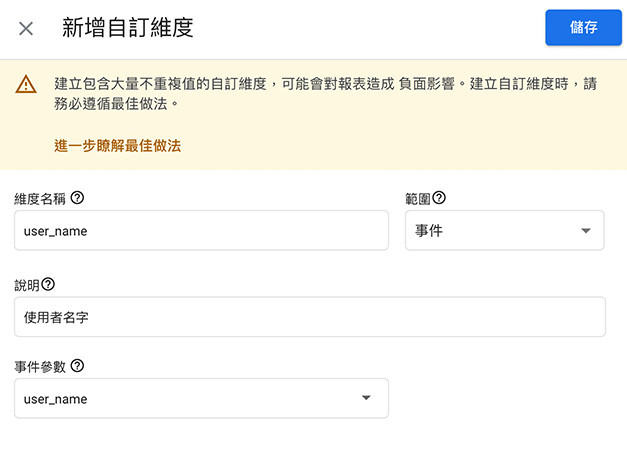Click the blue 儲存 save button
The image size is (627, 449).
tap(583, 27)
